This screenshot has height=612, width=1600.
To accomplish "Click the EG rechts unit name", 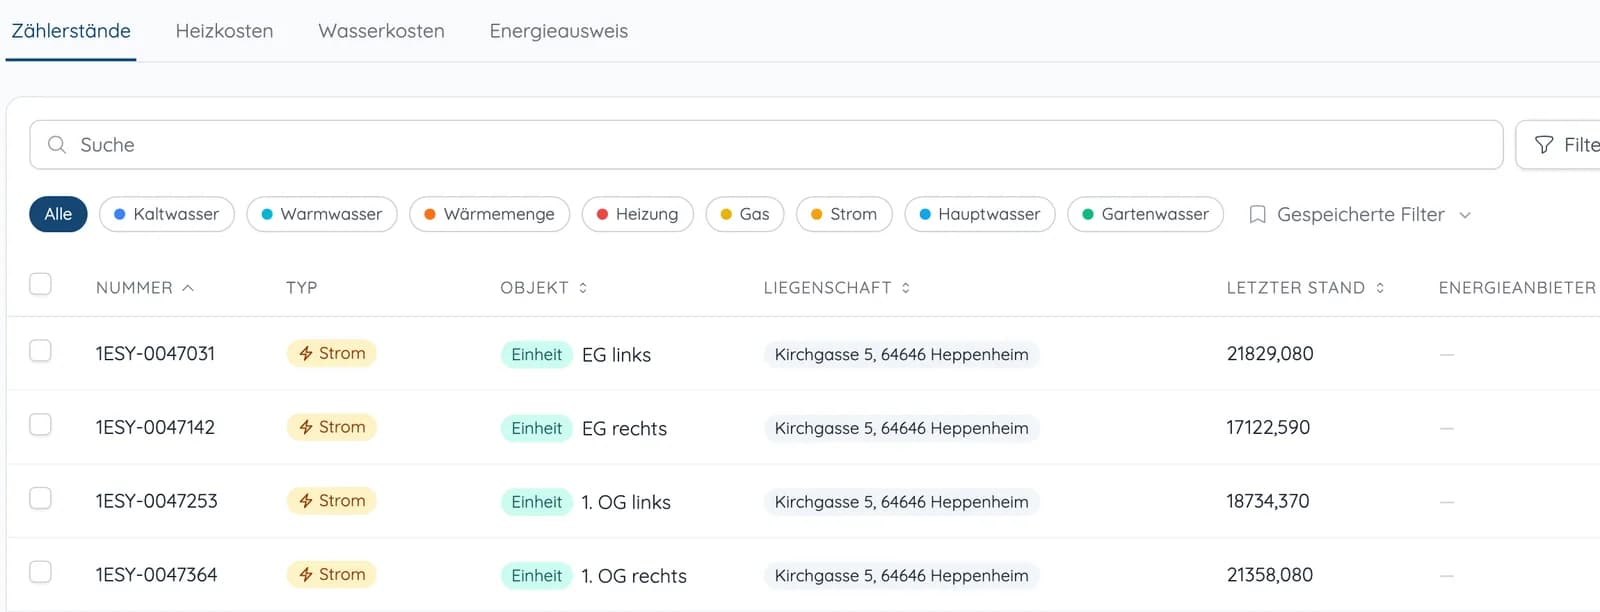I will click(x=624, y=429).
